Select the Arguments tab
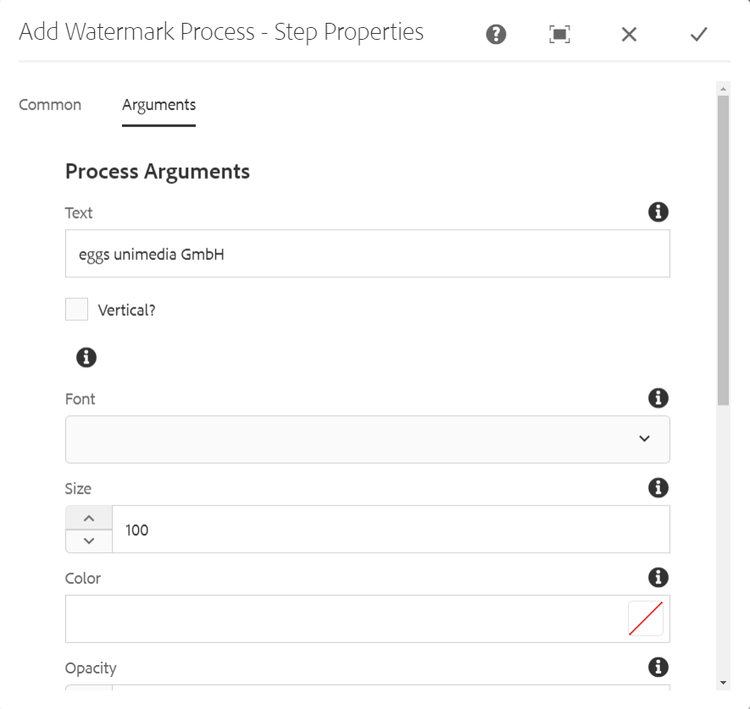 click(159, 105)
